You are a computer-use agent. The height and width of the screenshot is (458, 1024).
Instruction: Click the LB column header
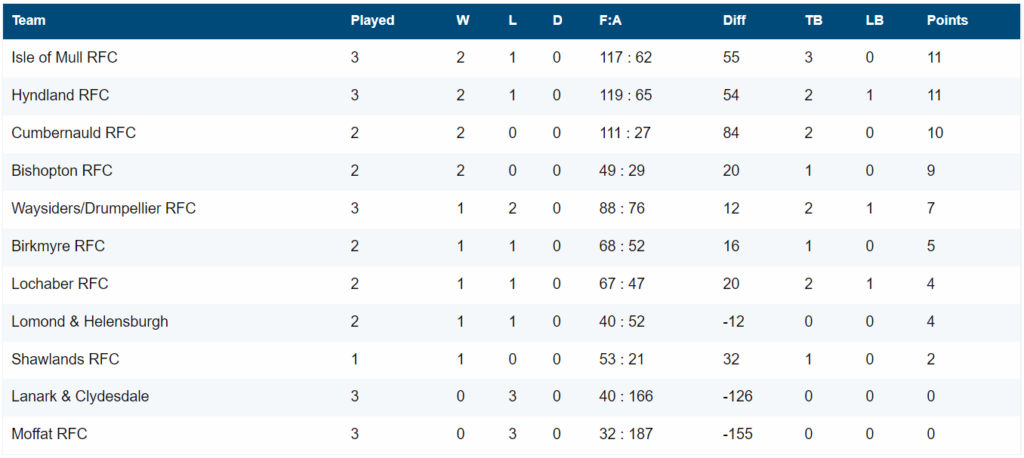coord(874,20)
